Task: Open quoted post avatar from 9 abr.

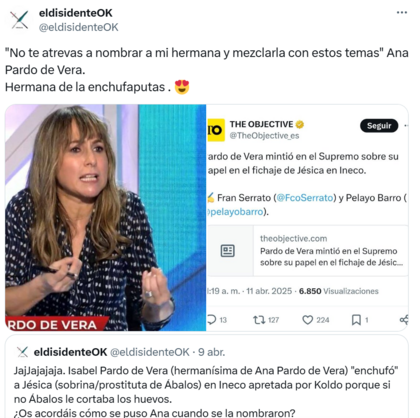Action: pos(22,352)
